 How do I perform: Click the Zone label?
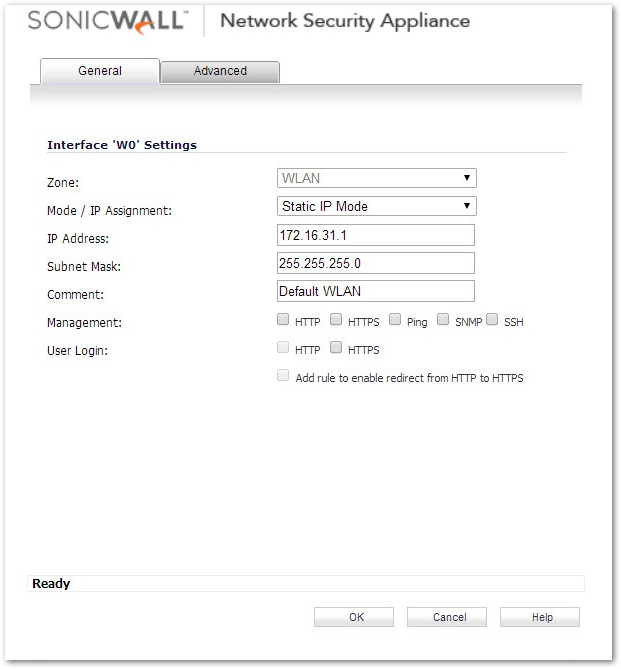click(x=63, y=183)
